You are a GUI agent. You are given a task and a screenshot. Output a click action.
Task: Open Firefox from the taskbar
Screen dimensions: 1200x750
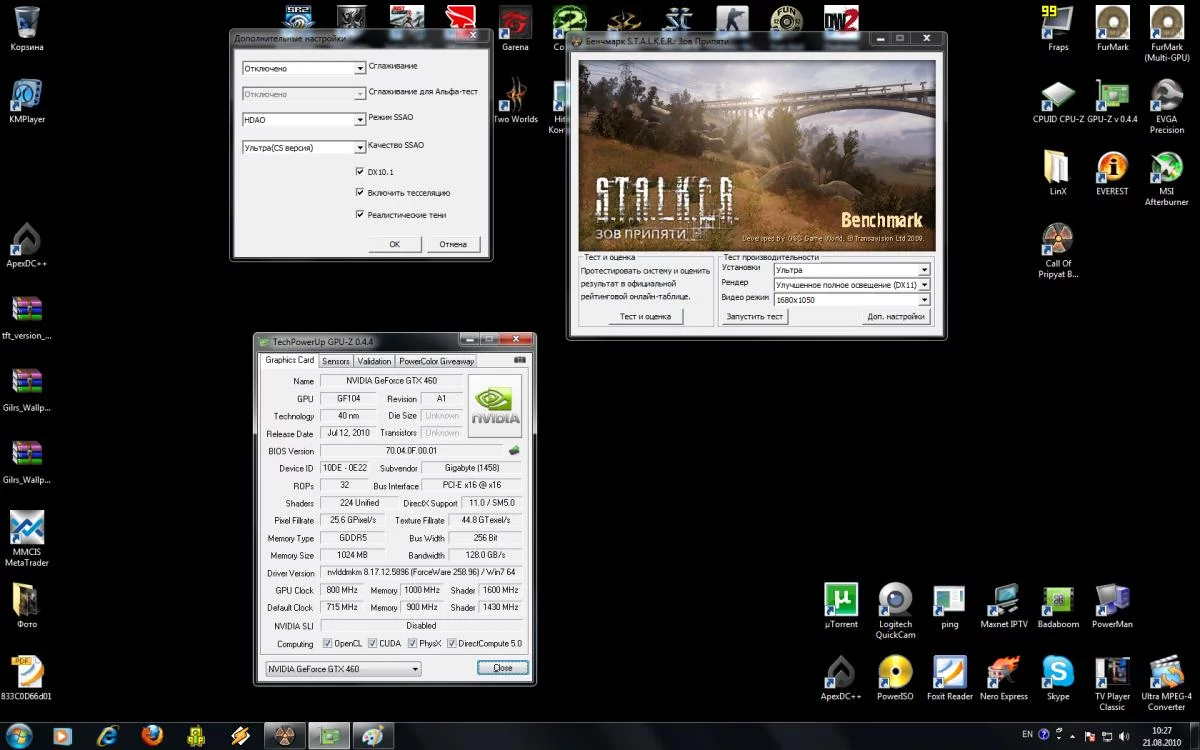pos(152,735)
